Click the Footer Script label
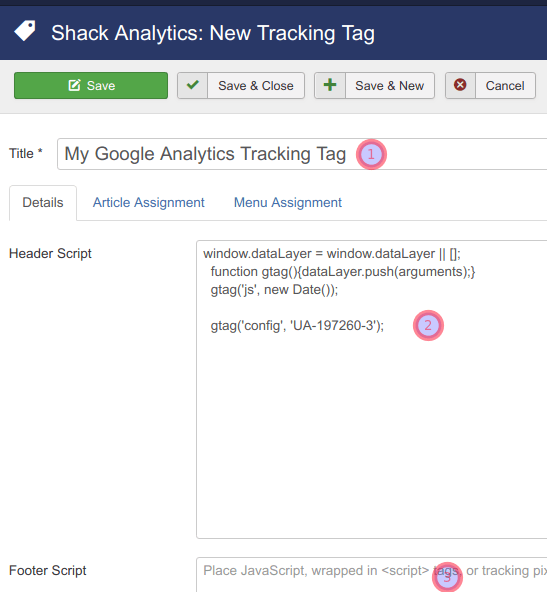547x592 pixels. point(48,570)
